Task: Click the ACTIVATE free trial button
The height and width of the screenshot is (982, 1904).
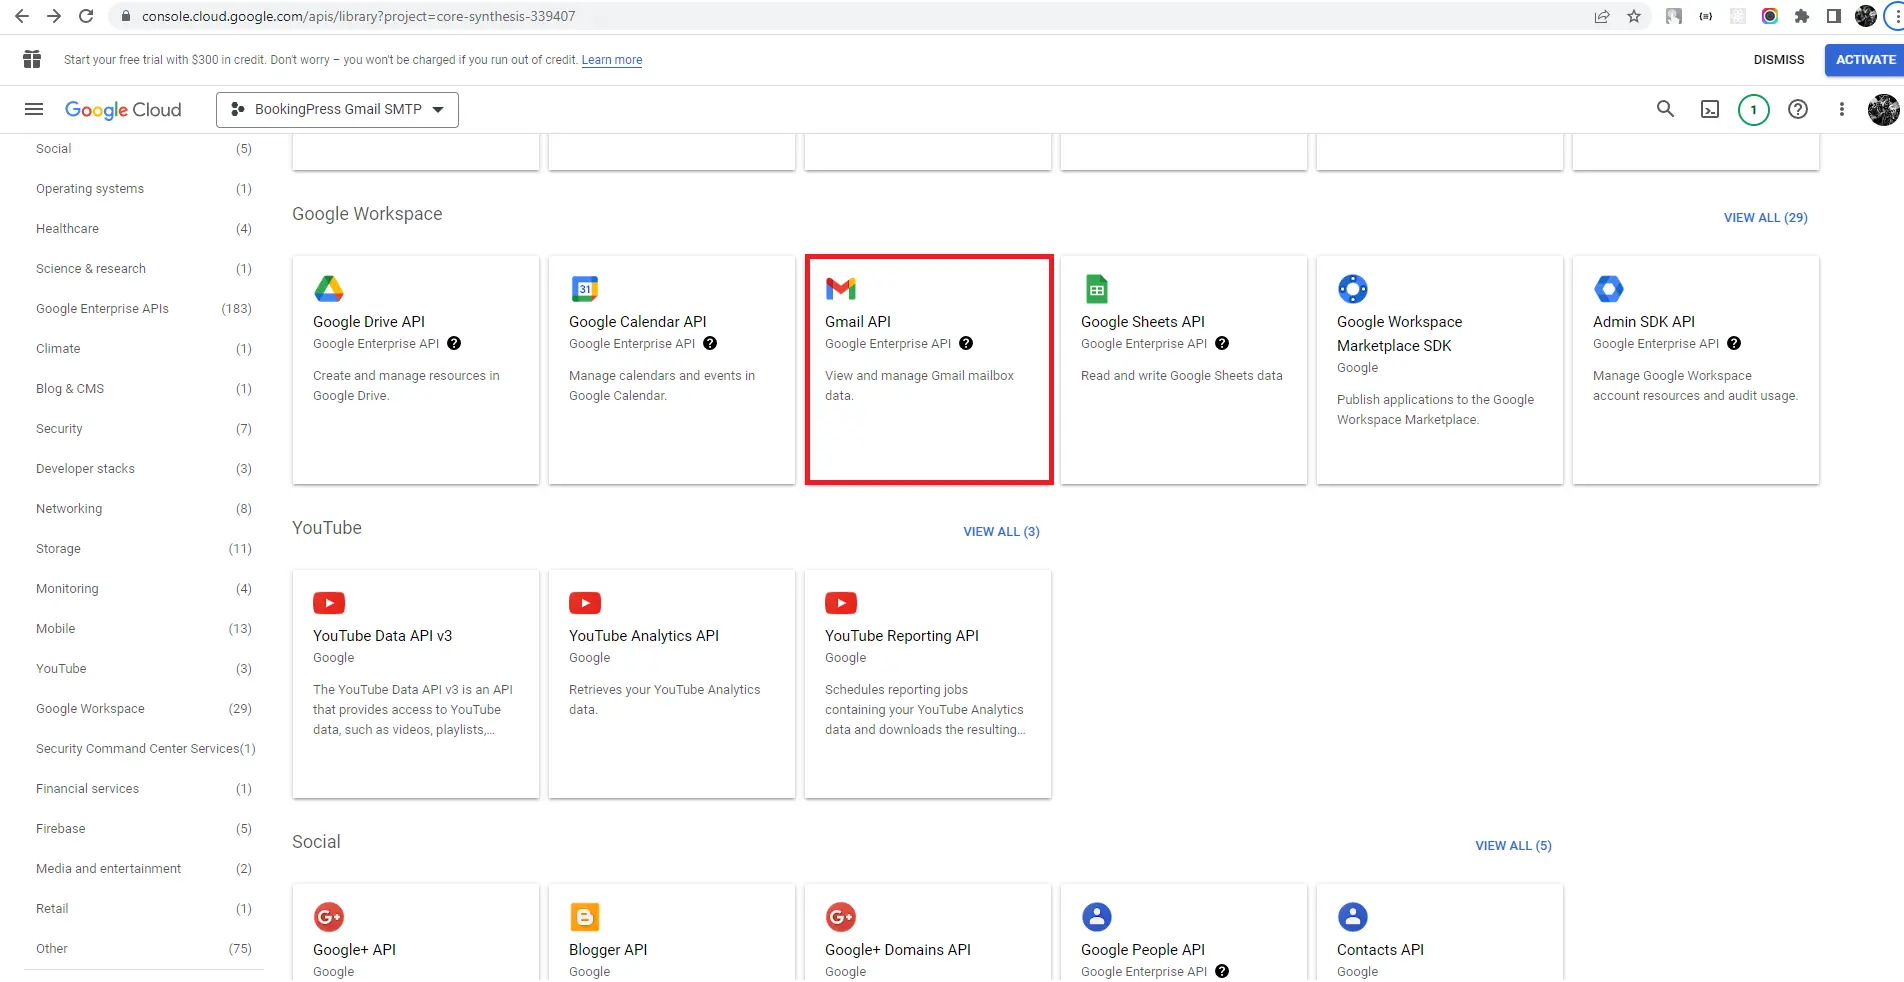Action: pyautogui.click(x=1864, y=60)
